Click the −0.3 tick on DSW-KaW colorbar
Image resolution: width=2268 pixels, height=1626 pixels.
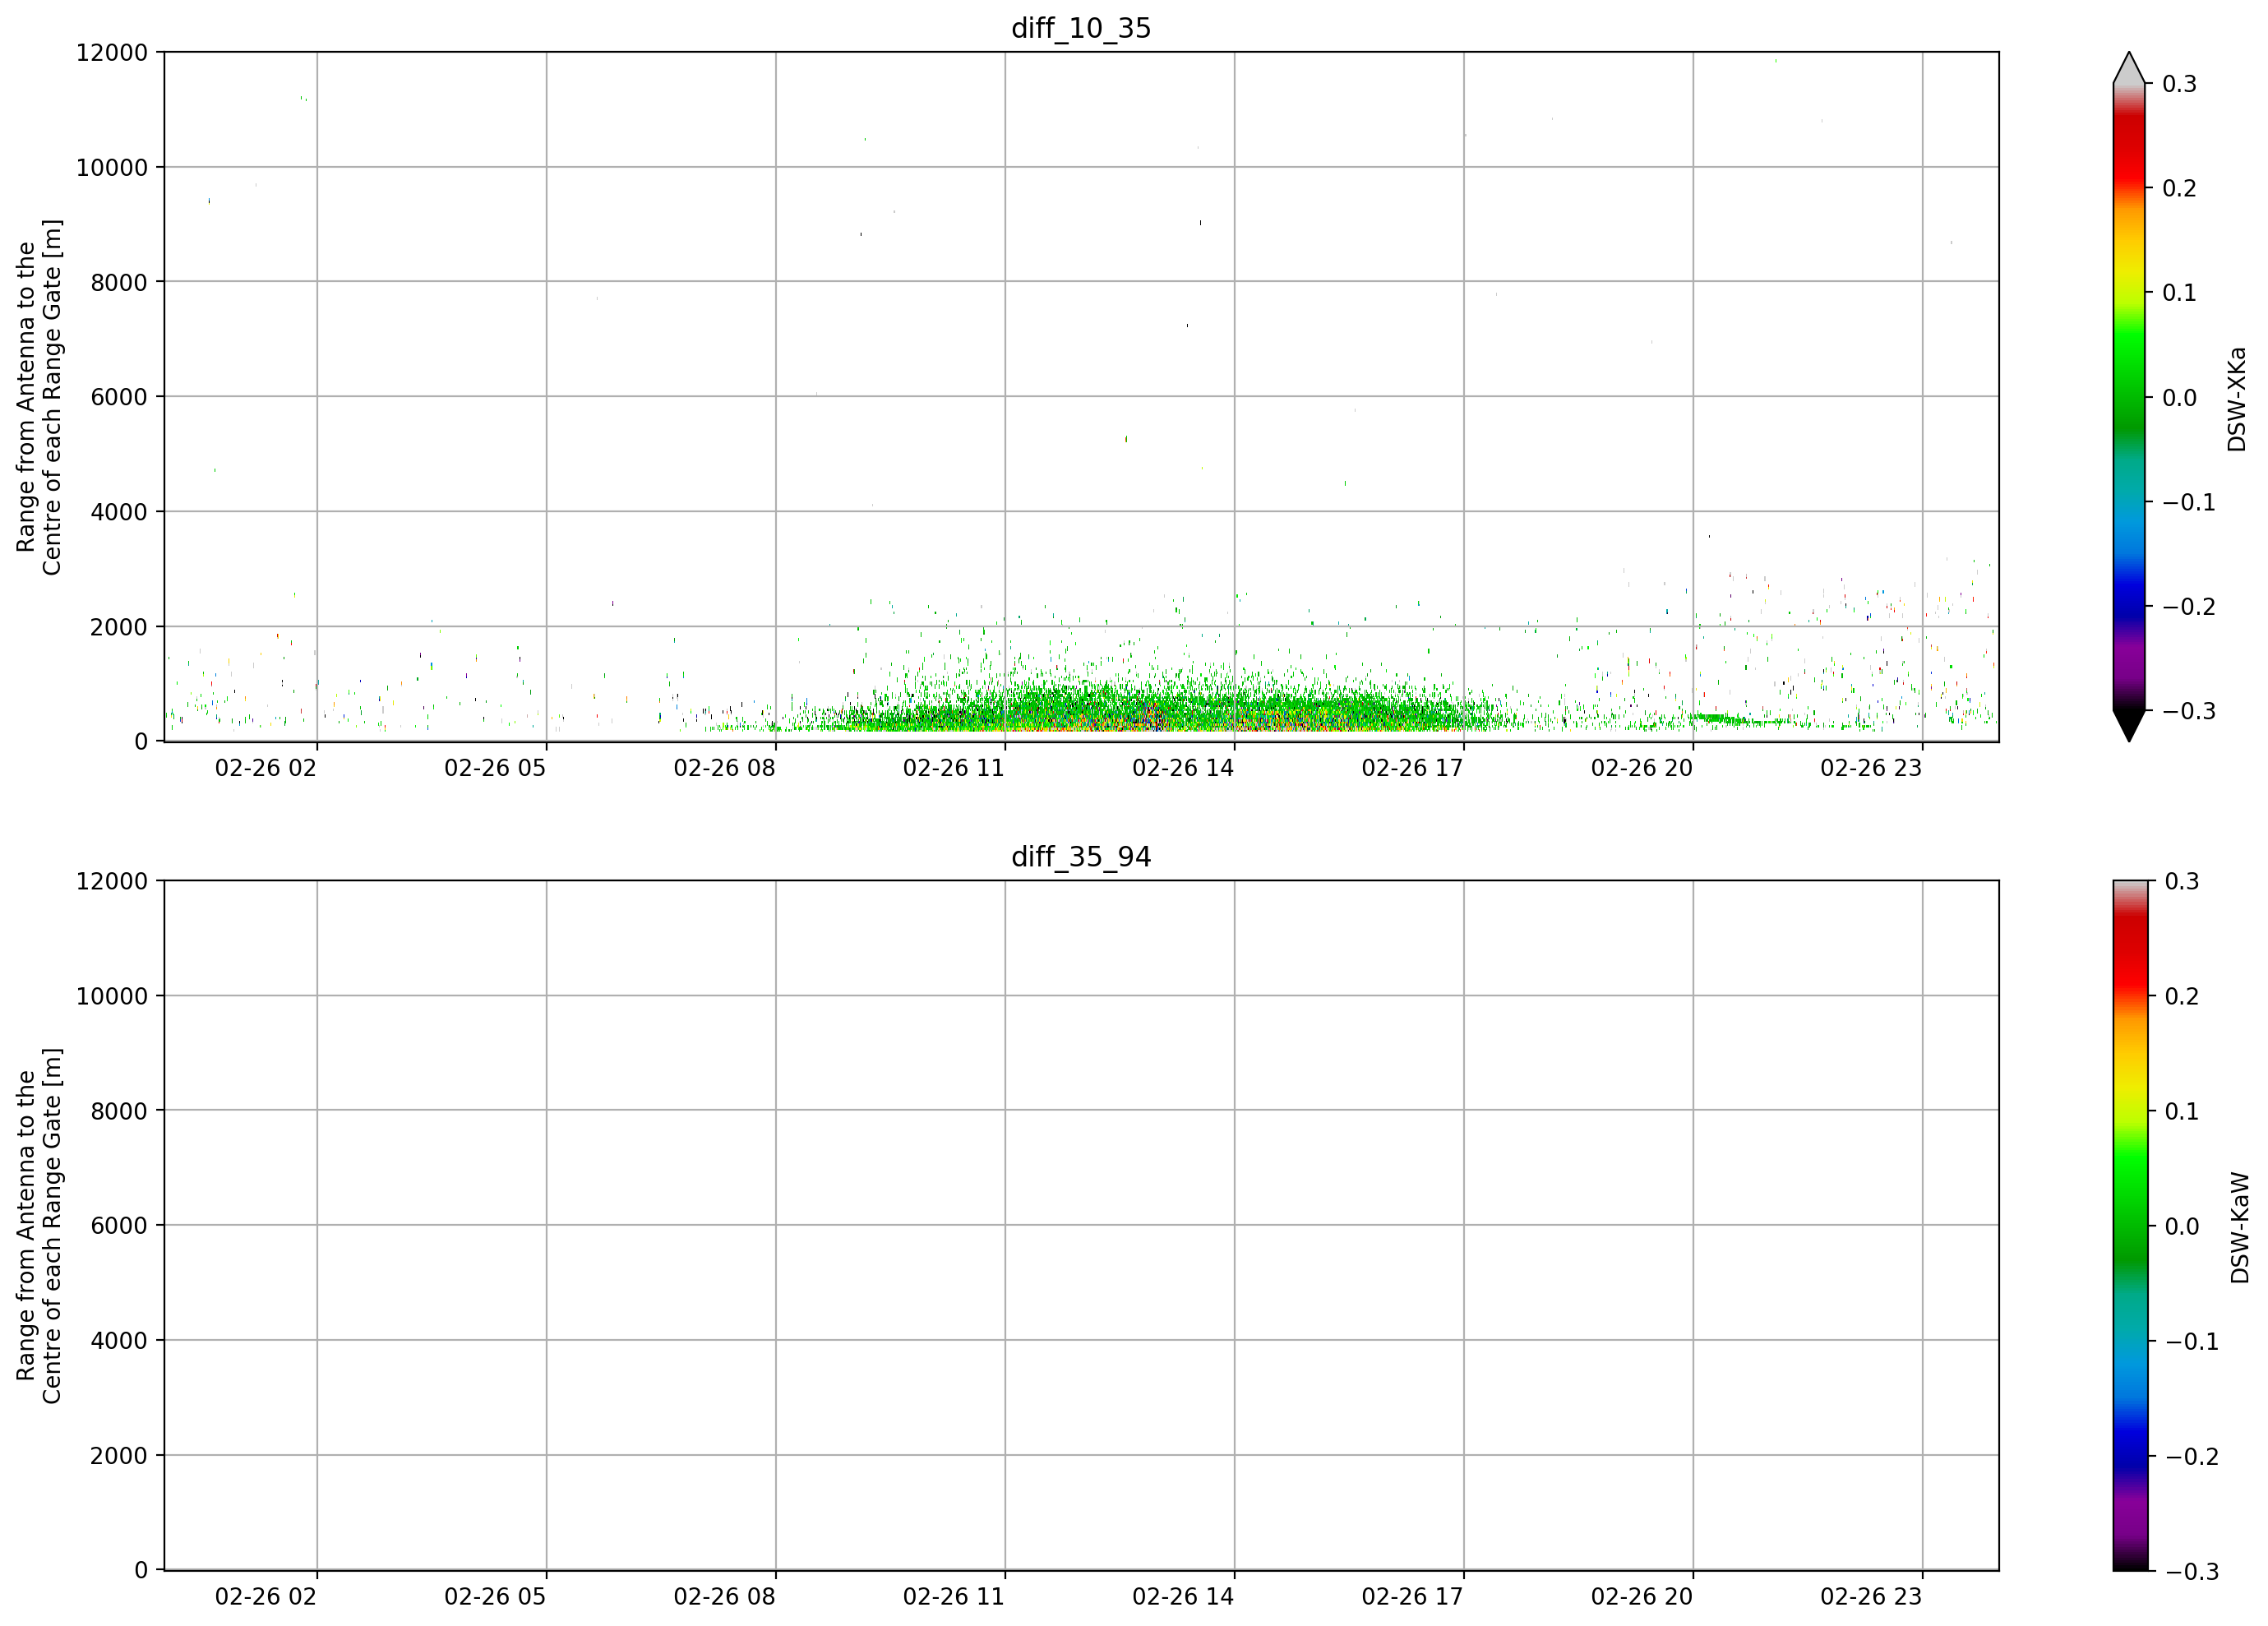point(2191,1571)
